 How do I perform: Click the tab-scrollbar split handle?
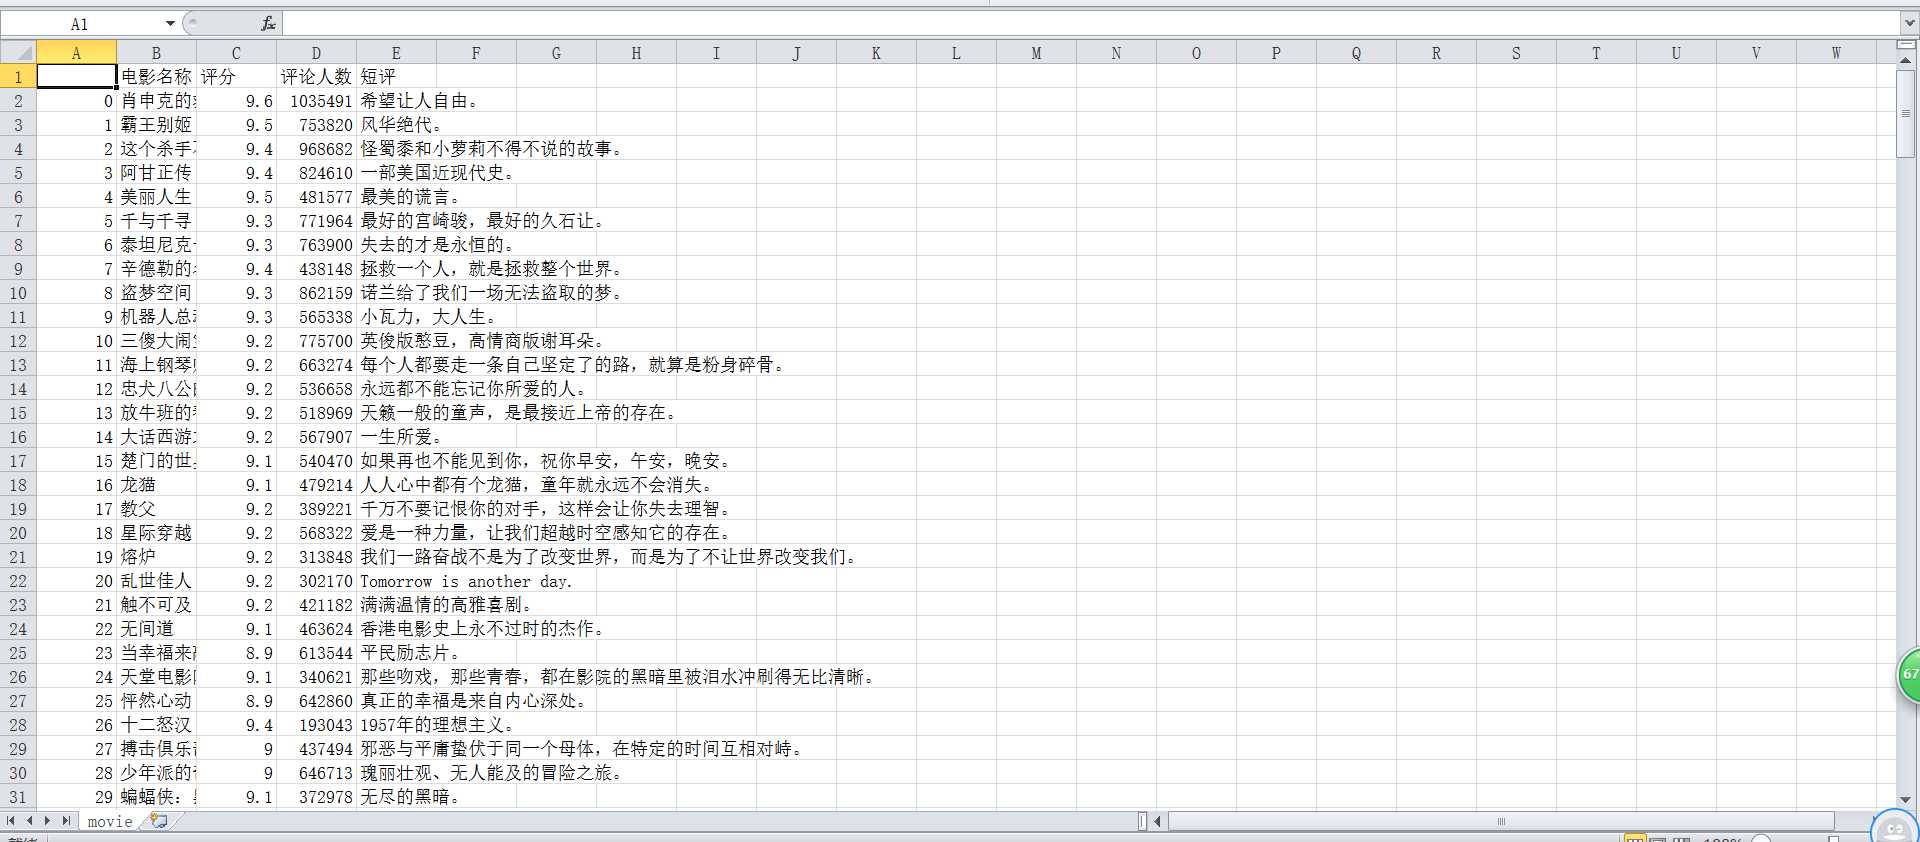coord(1142,822)
